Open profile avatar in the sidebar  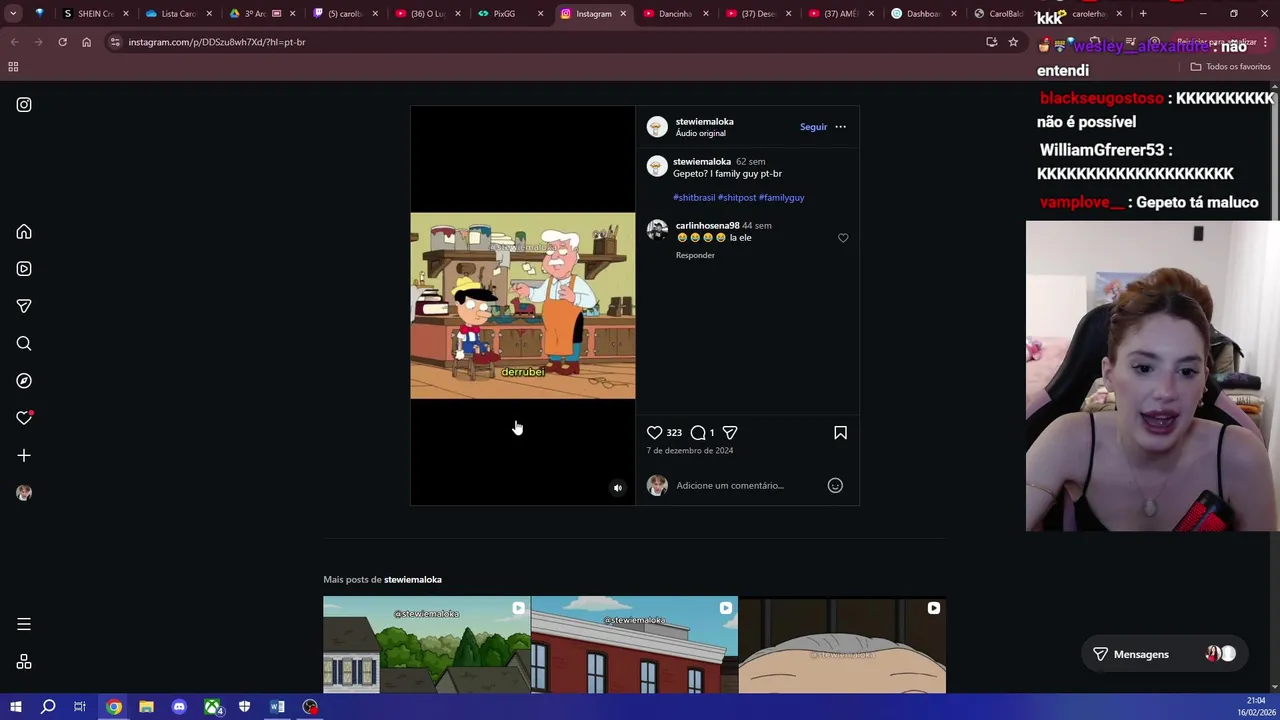pos(24,493)
